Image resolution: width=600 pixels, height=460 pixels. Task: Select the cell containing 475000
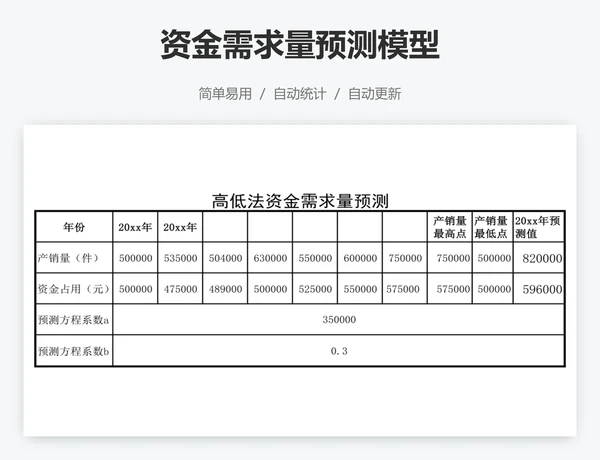[180, 289]
